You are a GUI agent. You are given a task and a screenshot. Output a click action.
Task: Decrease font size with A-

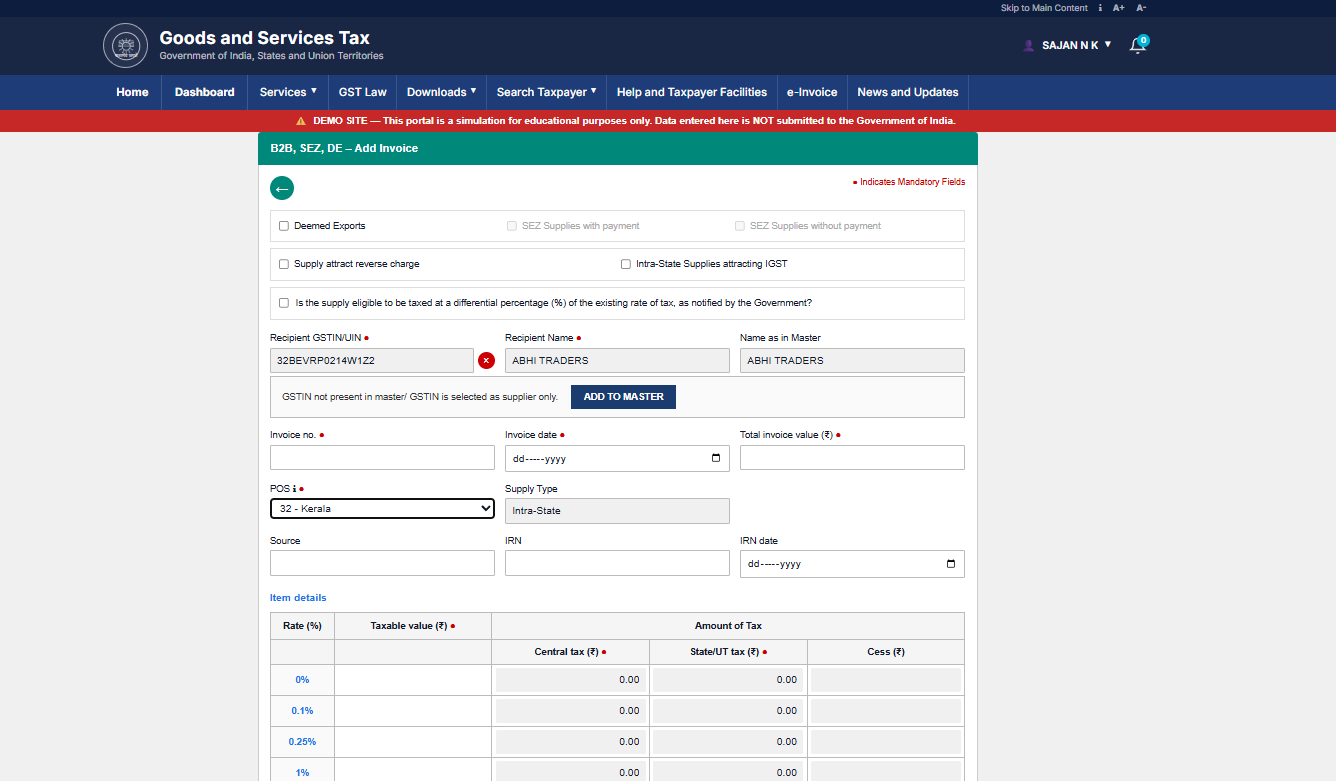coord(1141,8)
